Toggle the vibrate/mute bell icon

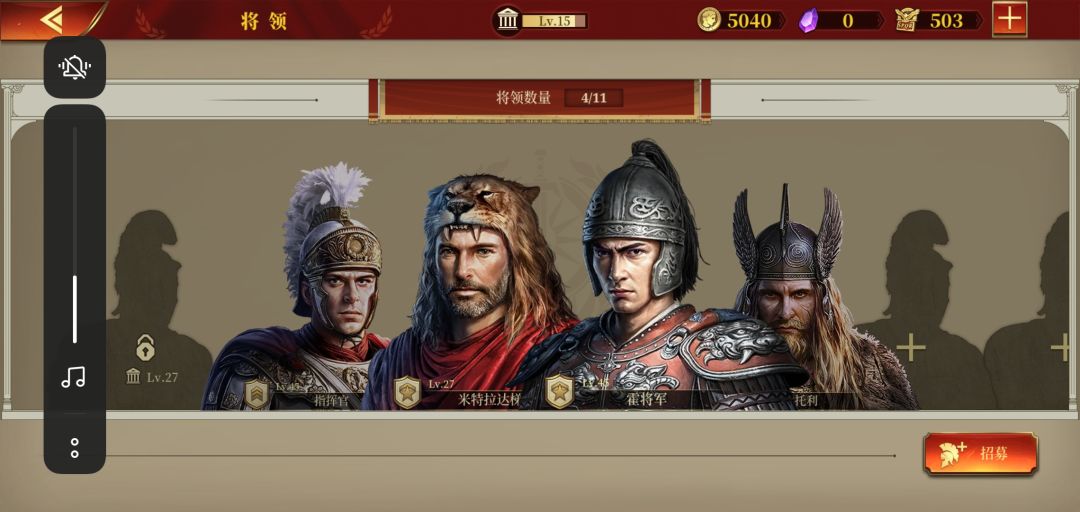click(74, 68)
